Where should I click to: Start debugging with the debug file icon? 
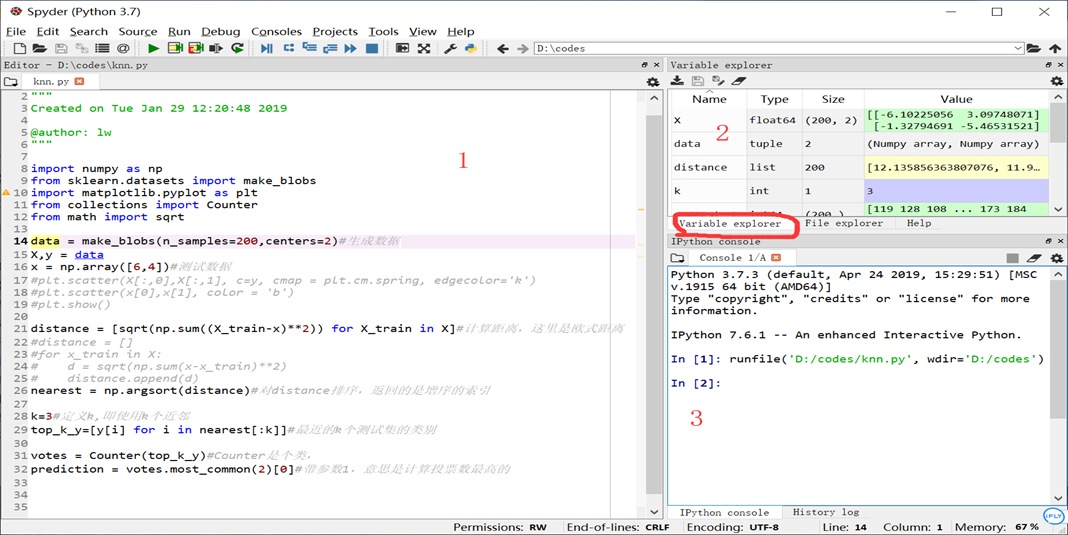click(267, 48)
